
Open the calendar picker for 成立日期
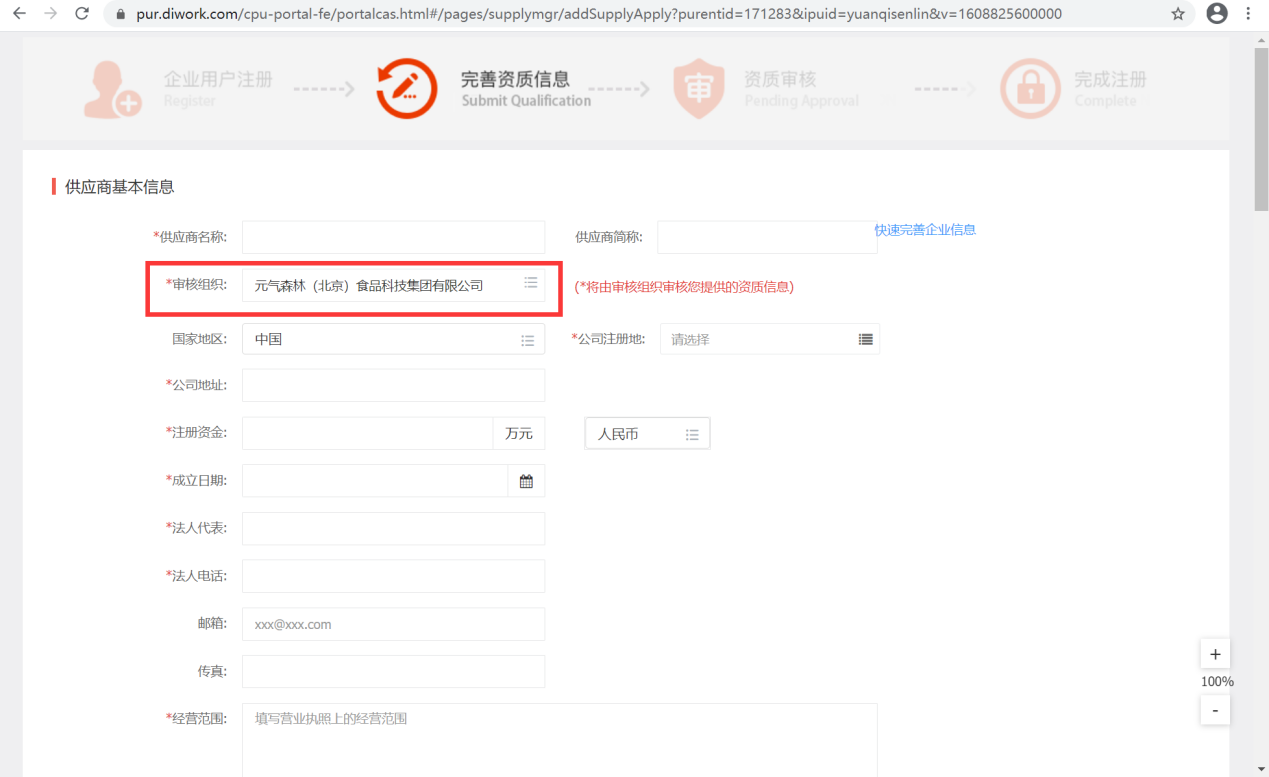(x=526, y=481)
